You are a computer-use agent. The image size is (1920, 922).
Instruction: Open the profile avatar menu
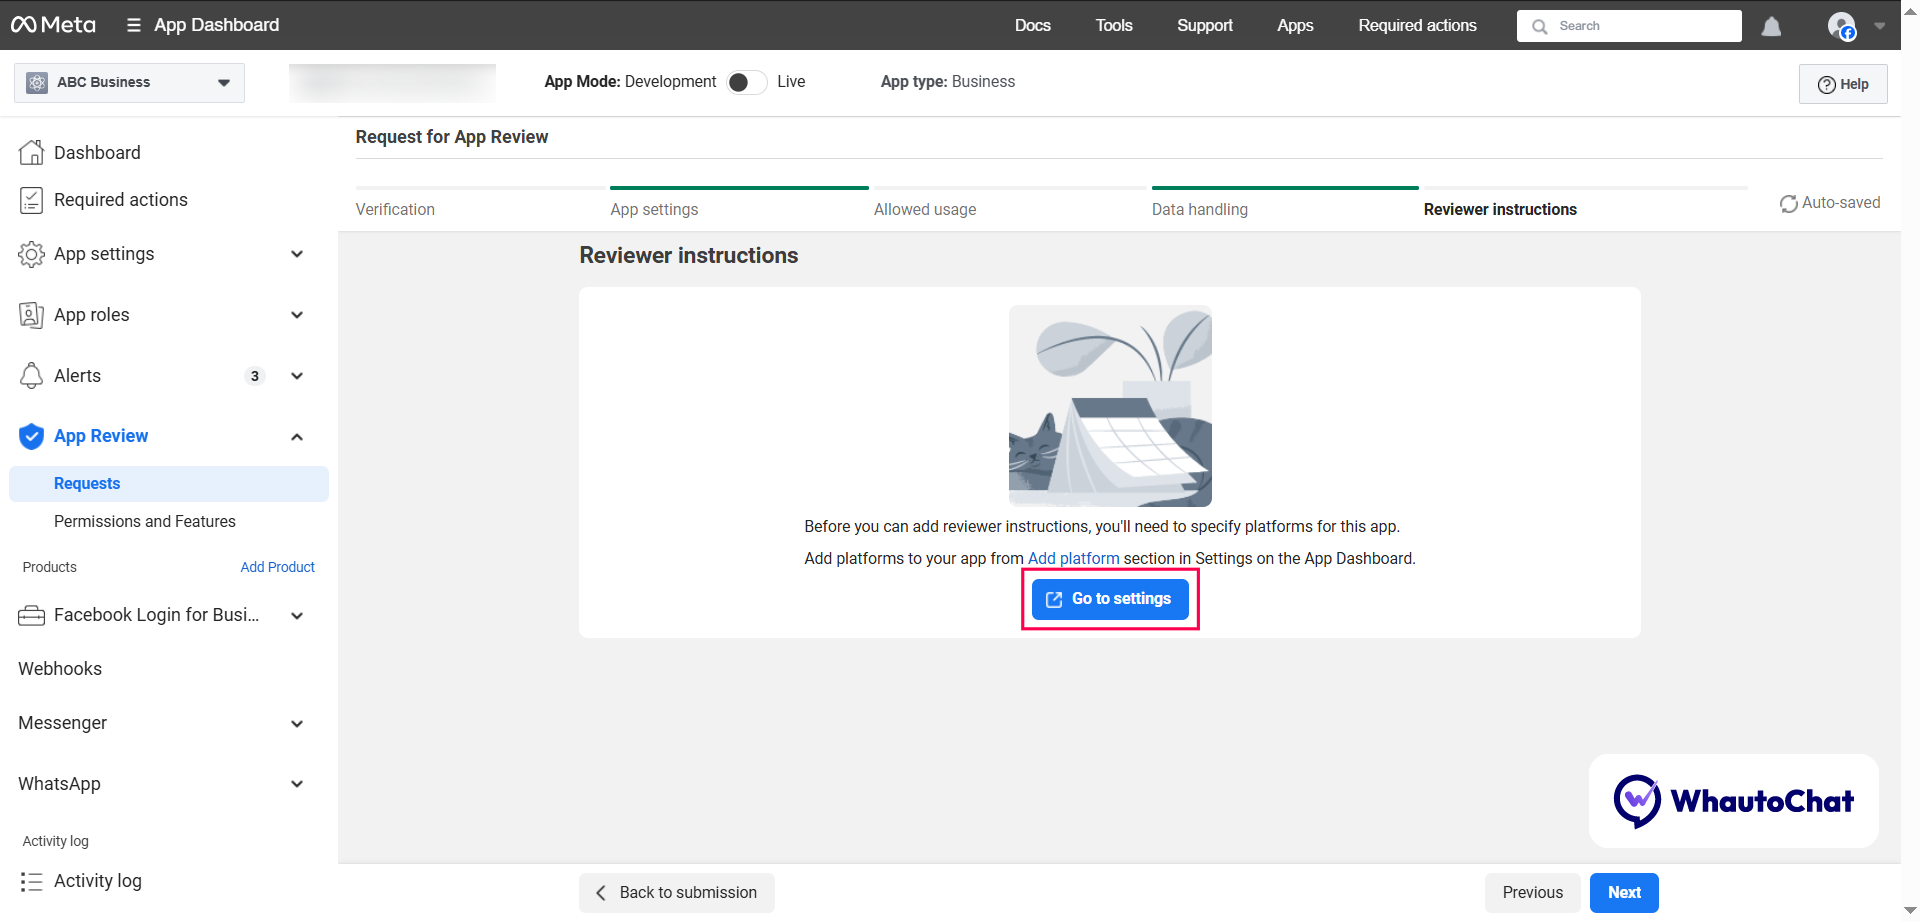pos(1841,26)
